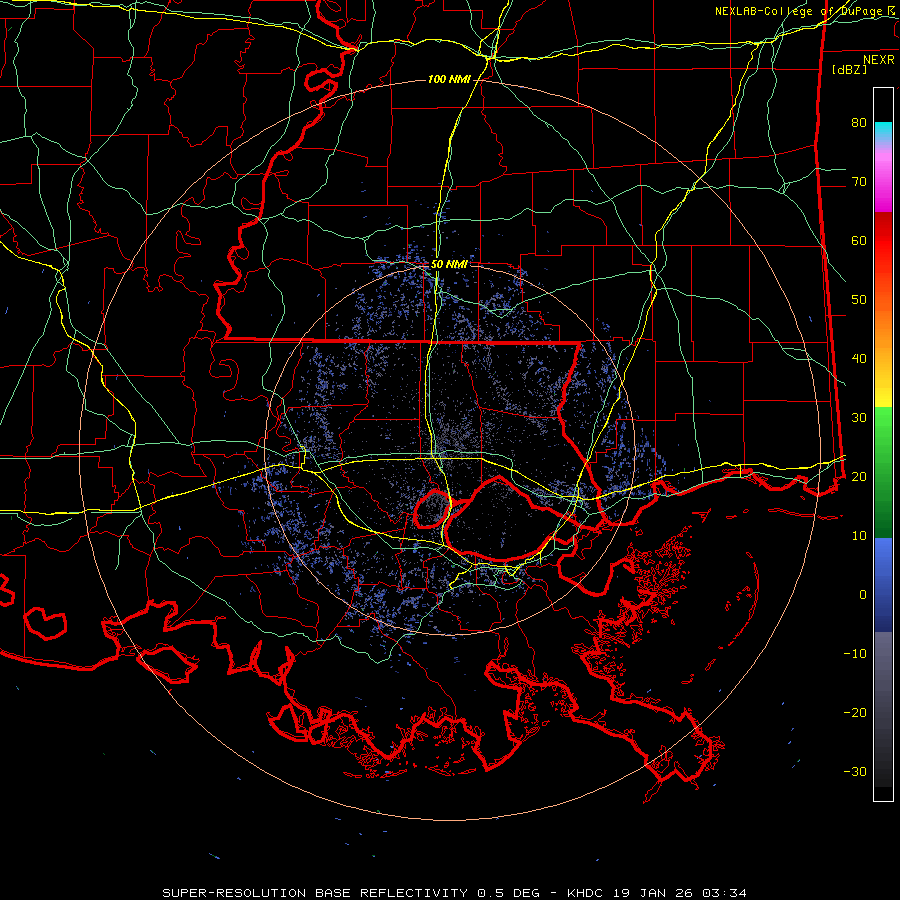Image resolution: width=900 pixels, height=900 pixels.
Task: Click the 80 dBZ scale value
Action: click(x=859, y=123)
